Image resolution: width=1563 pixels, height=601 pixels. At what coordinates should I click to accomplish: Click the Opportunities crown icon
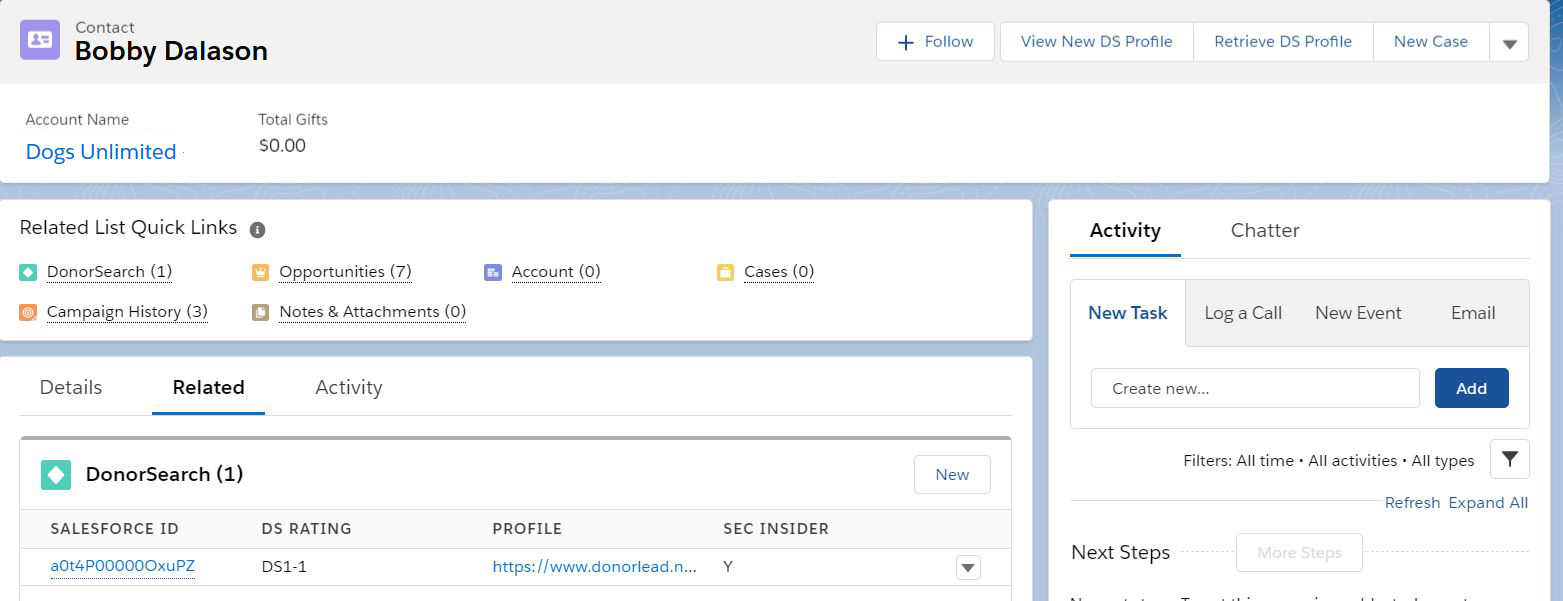point(261,272)
